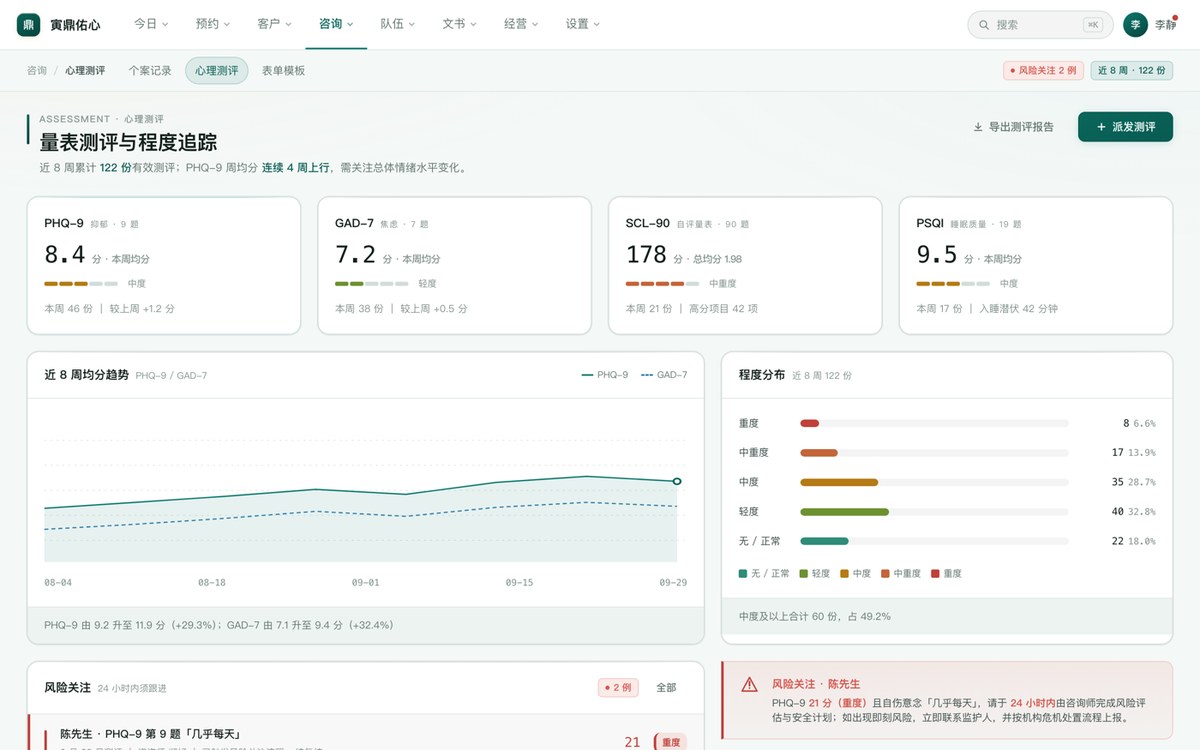
Task: Click the 风险关注 2 例 badge
Action: coord(1043,71)
